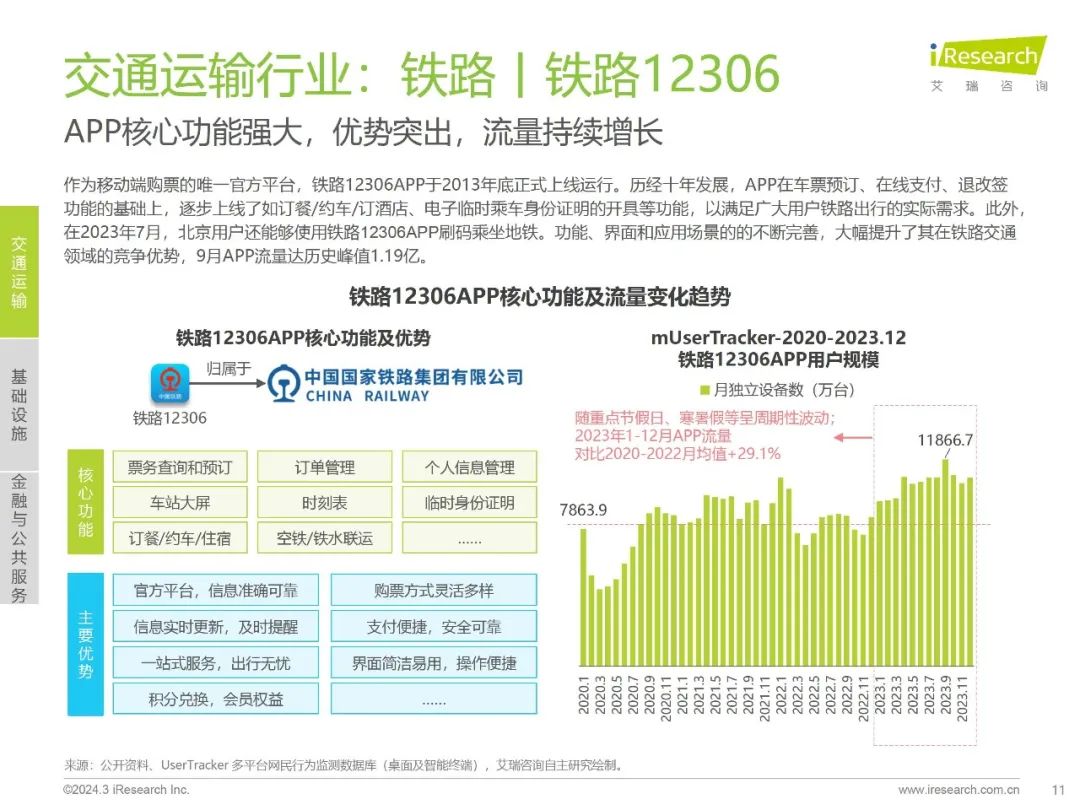Click the 订单管理 box
1080x810 pixels.
click(x=324, y=467)
